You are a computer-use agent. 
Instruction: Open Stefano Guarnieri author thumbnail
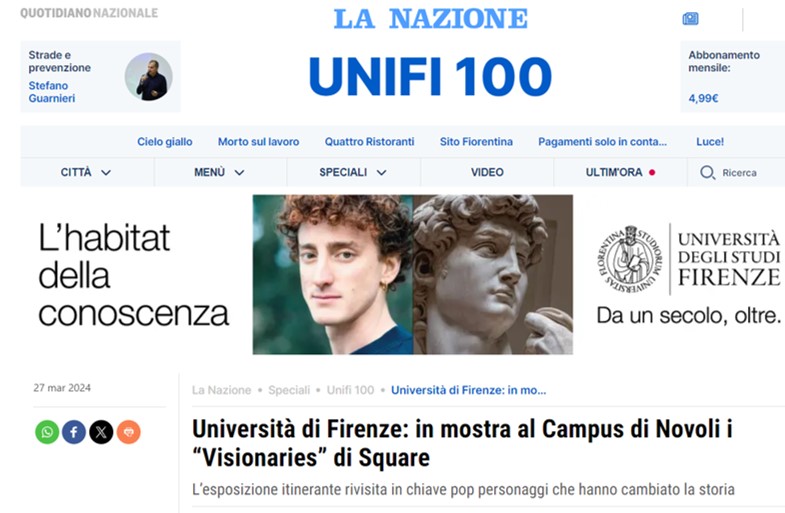[x=148, y=77]
